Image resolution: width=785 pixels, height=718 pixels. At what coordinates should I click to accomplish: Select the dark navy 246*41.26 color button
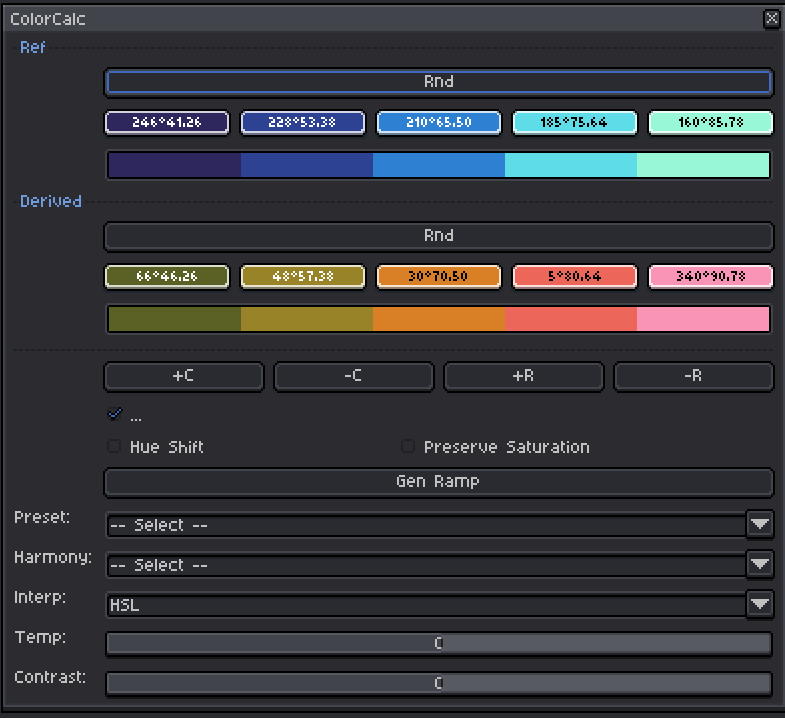[167, 122]
